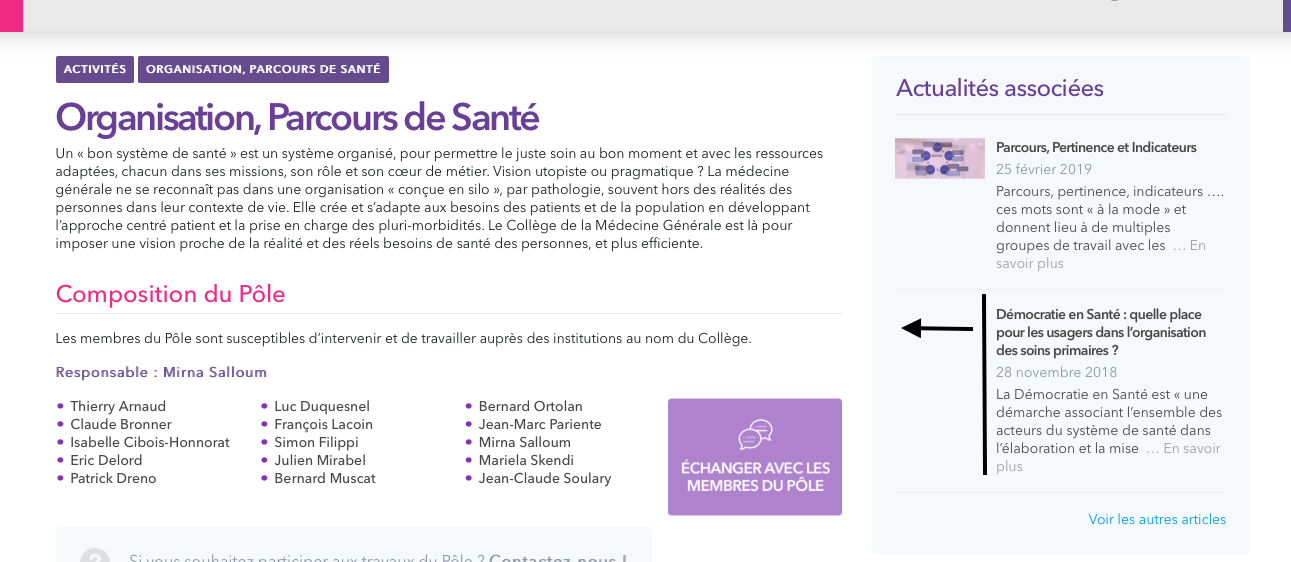The image size is (1291, 562).
Task: Open Voir les autres articles link
Action: 1157,519
